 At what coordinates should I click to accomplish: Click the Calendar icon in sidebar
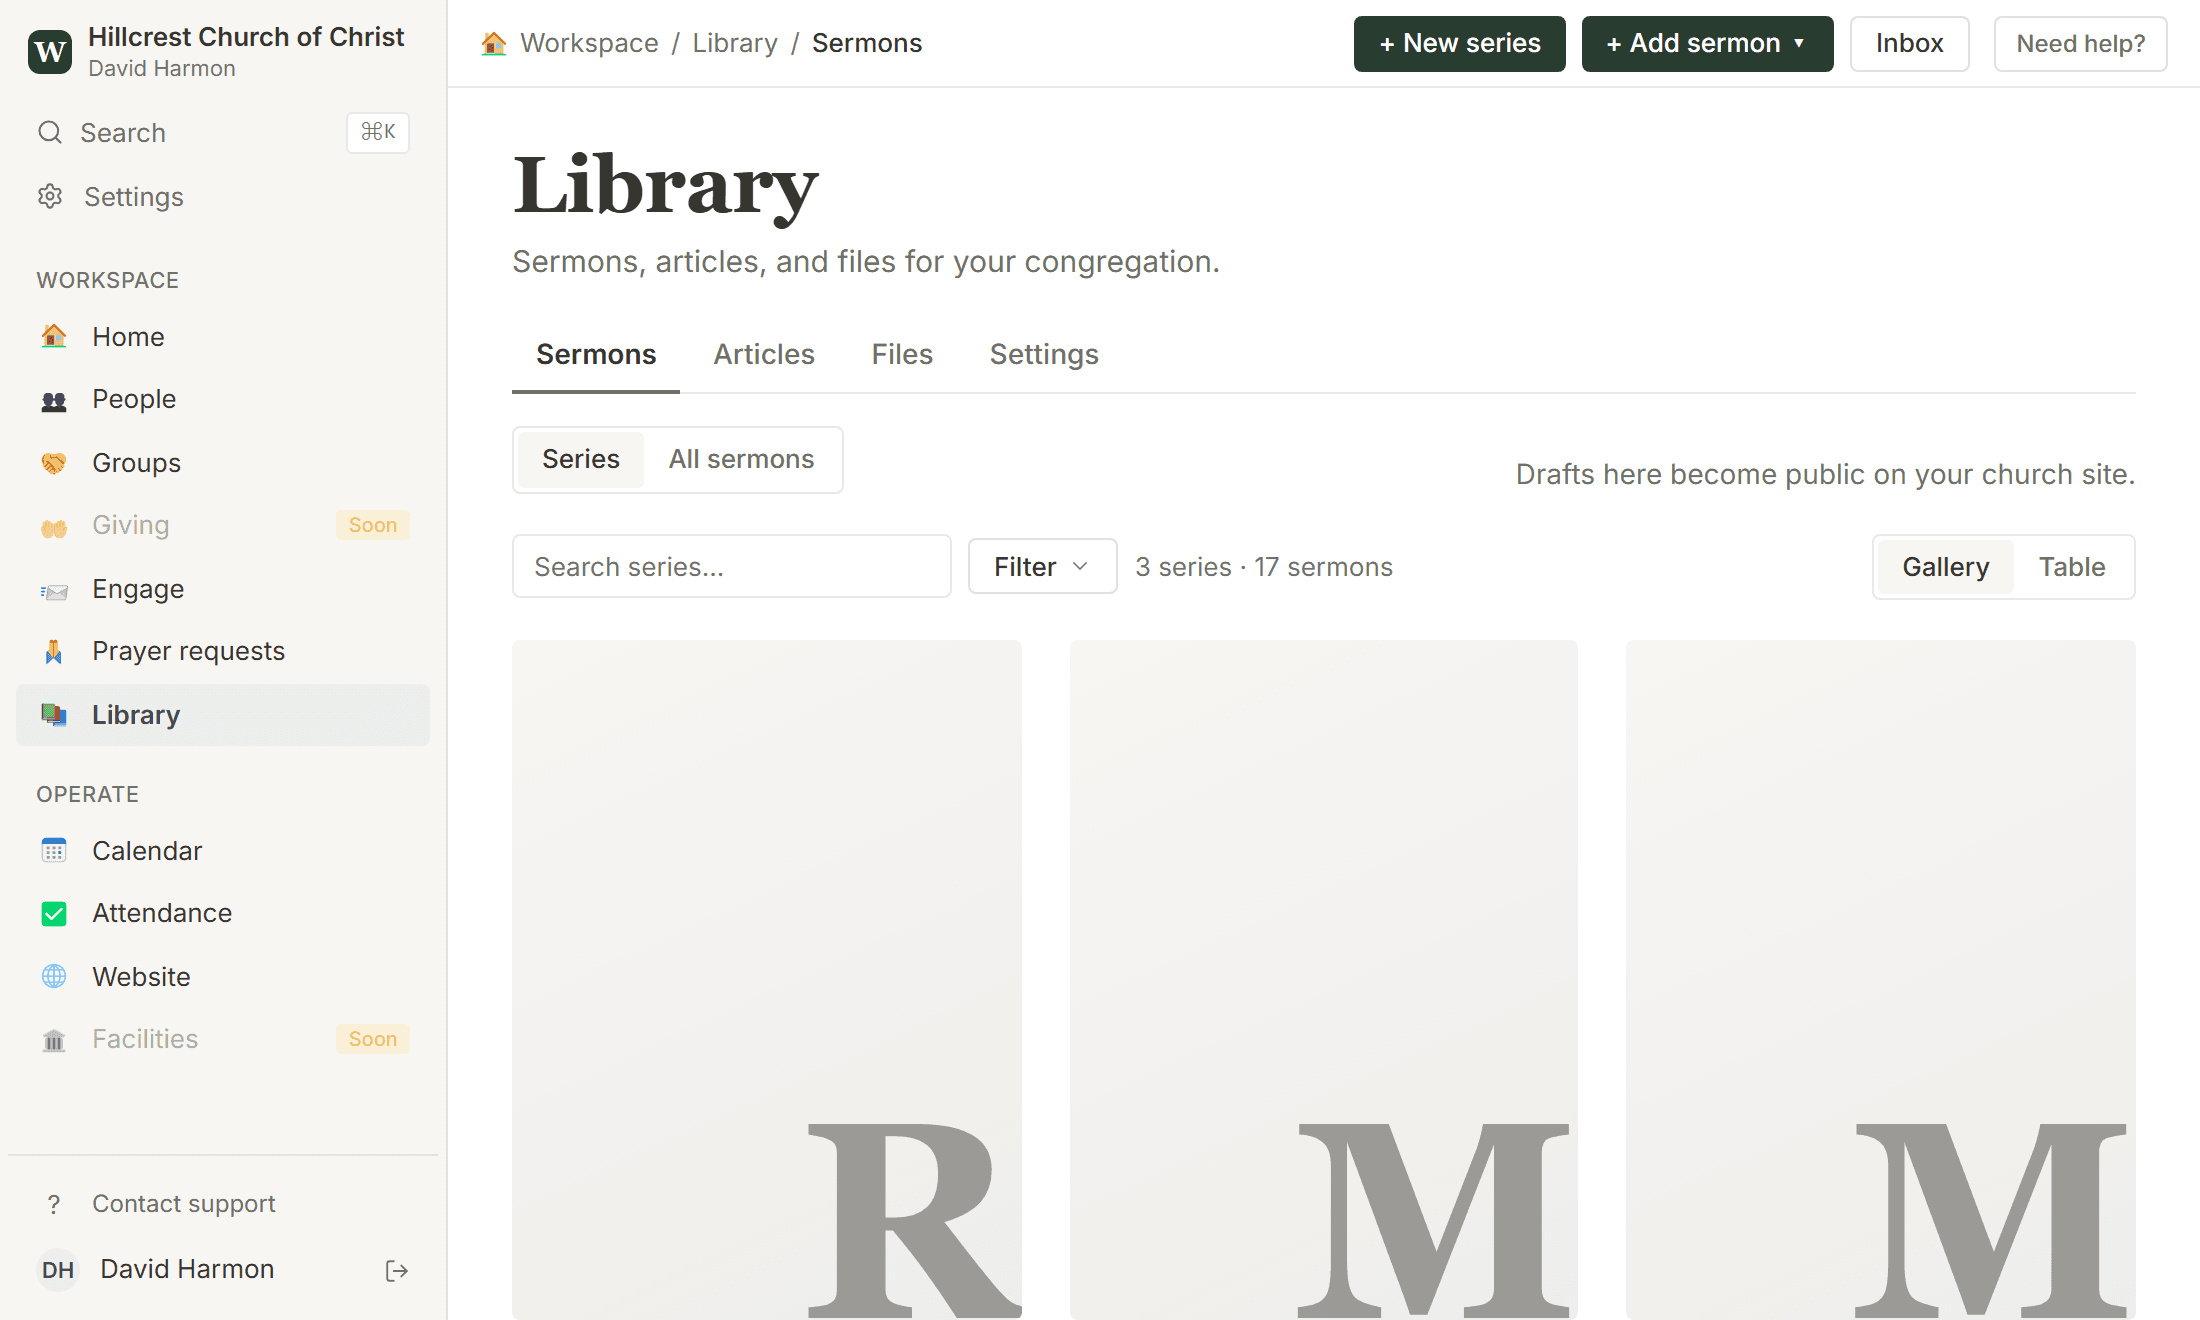pyautogui.click(x=54, y=851)
